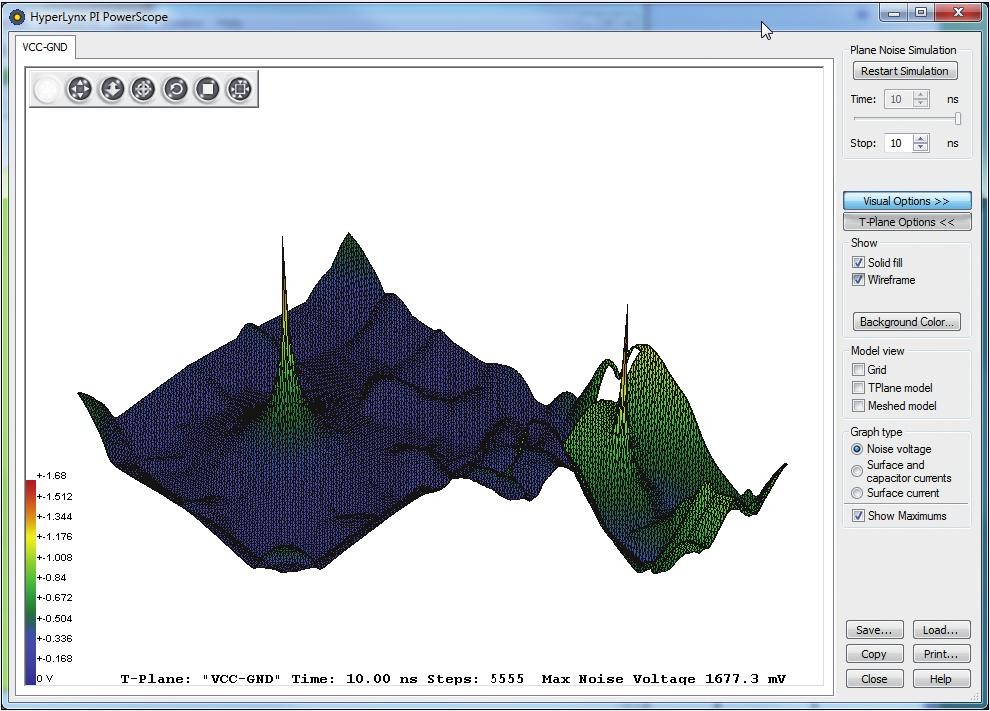This screenshot has width=990, height=711.
Task: Click the down-arrow view toolbar icon
Action: point(111,89)
